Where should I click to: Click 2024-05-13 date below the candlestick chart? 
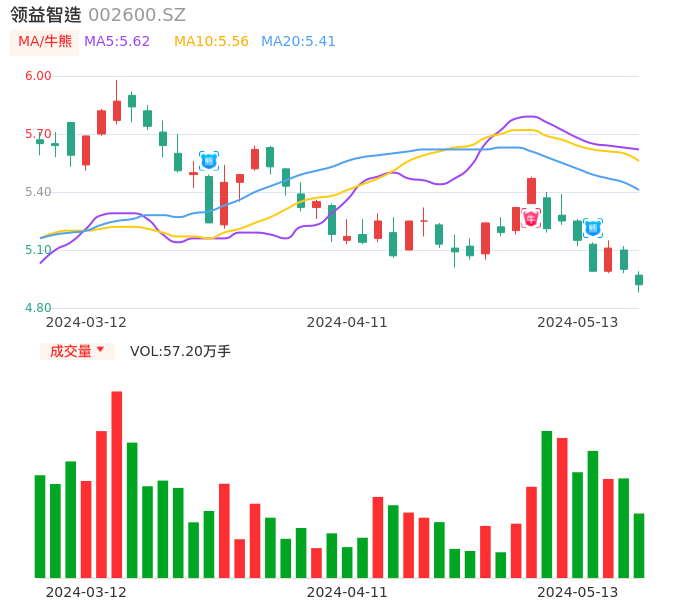click(578, 322)
